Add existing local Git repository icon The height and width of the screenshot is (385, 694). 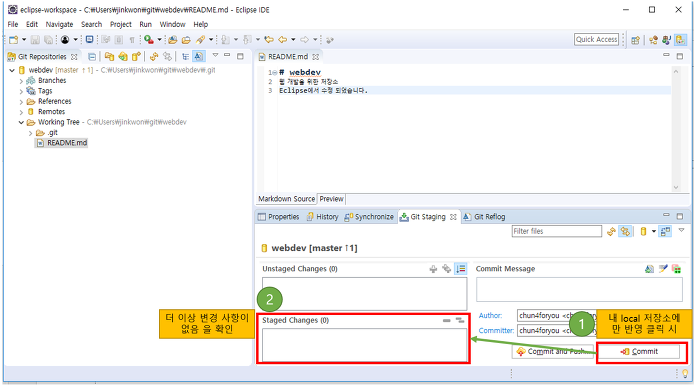click(x=109, y=57)
